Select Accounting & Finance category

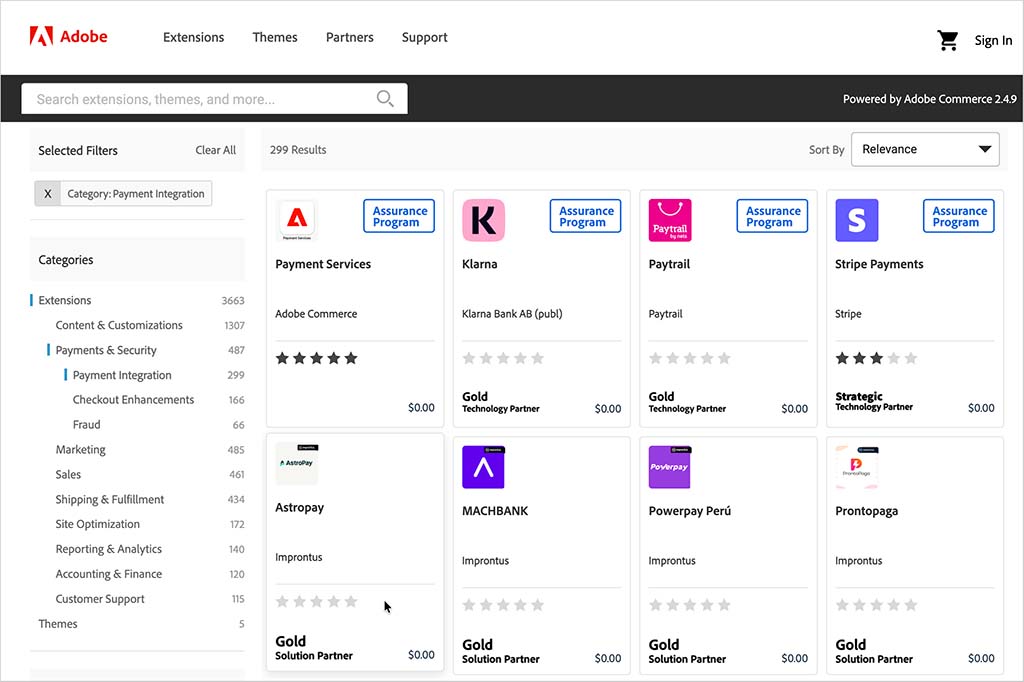(108, 574)
